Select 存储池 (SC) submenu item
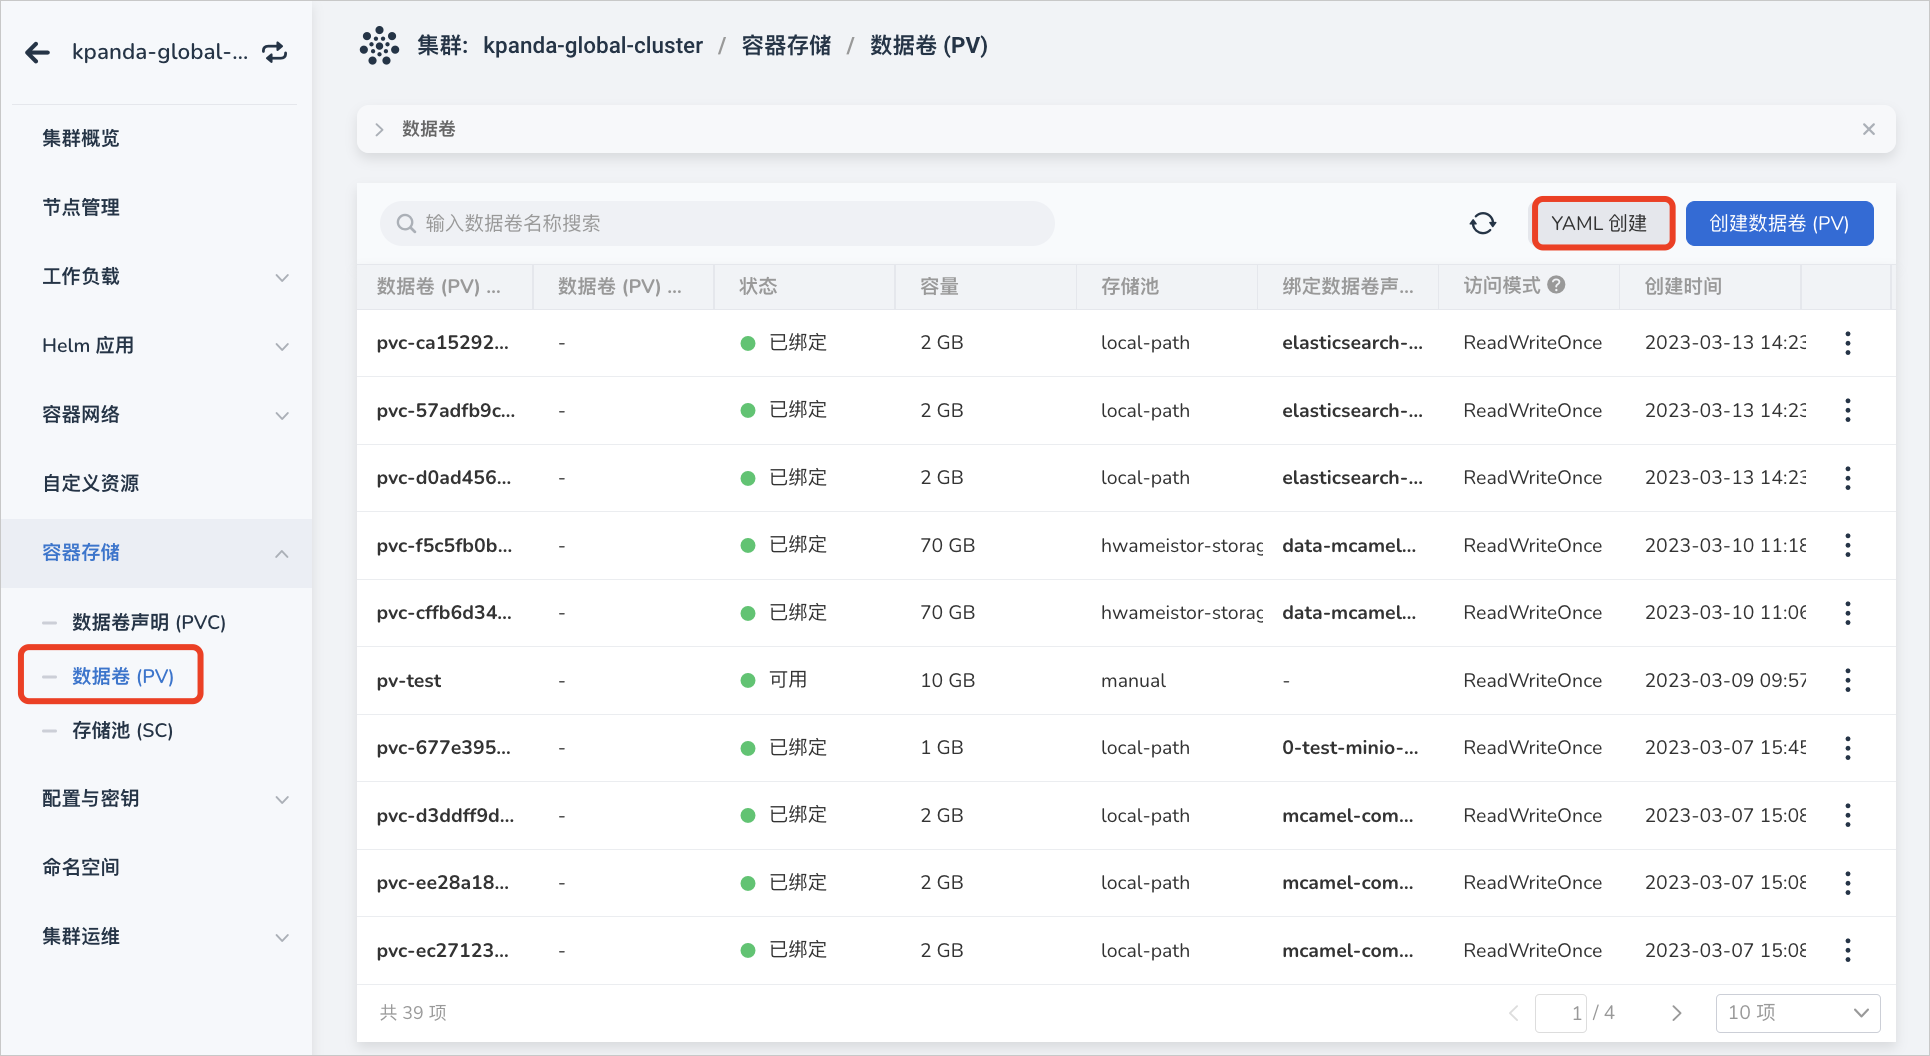 click(x=123, y=730)
